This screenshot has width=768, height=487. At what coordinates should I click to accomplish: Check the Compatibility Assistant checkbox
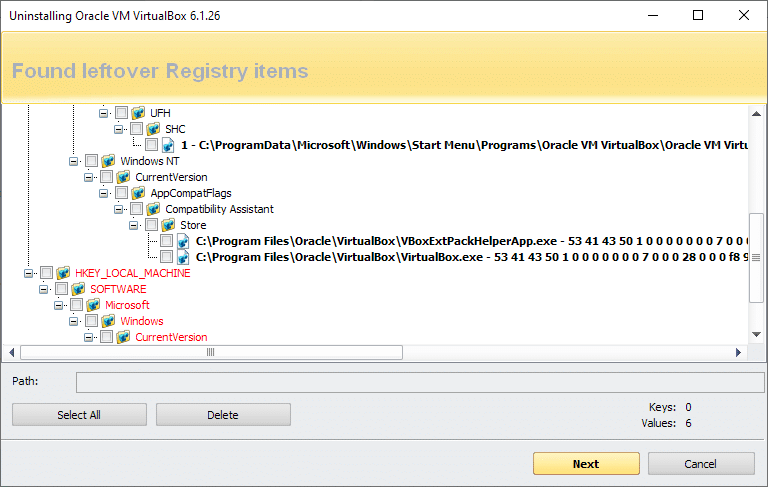[137, 209]
